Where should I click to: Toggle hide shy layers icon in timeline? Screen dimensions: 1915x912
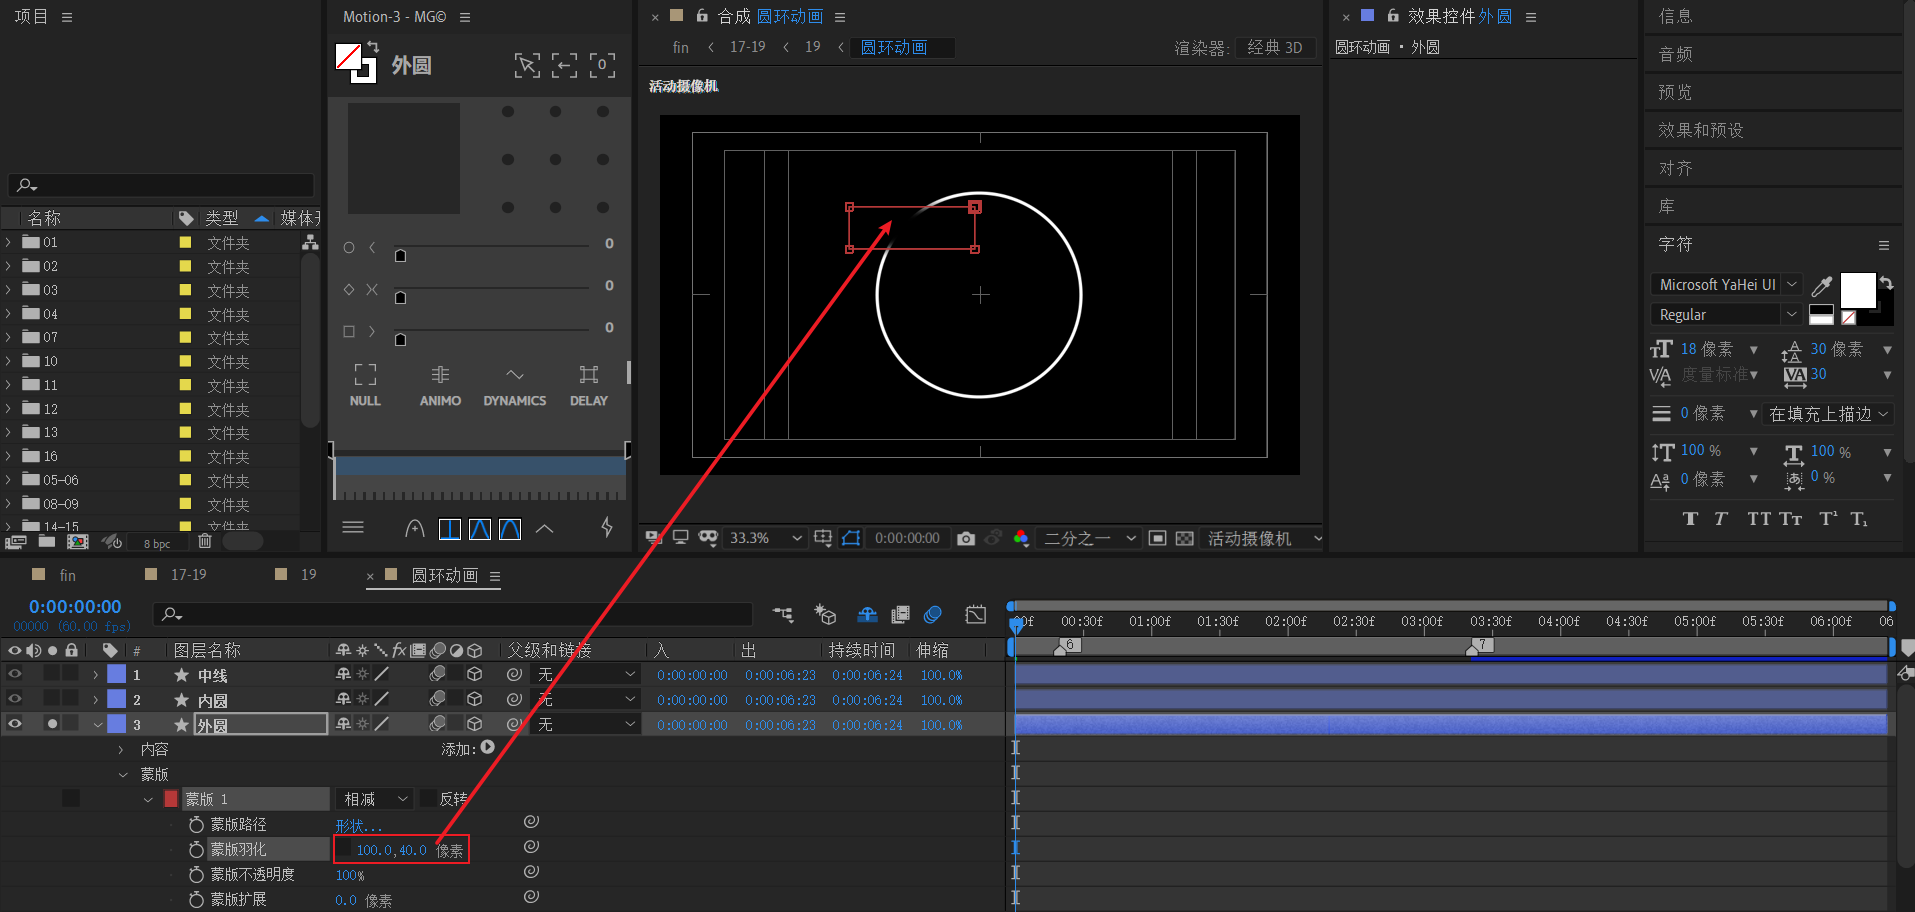[x=867, y=614]
